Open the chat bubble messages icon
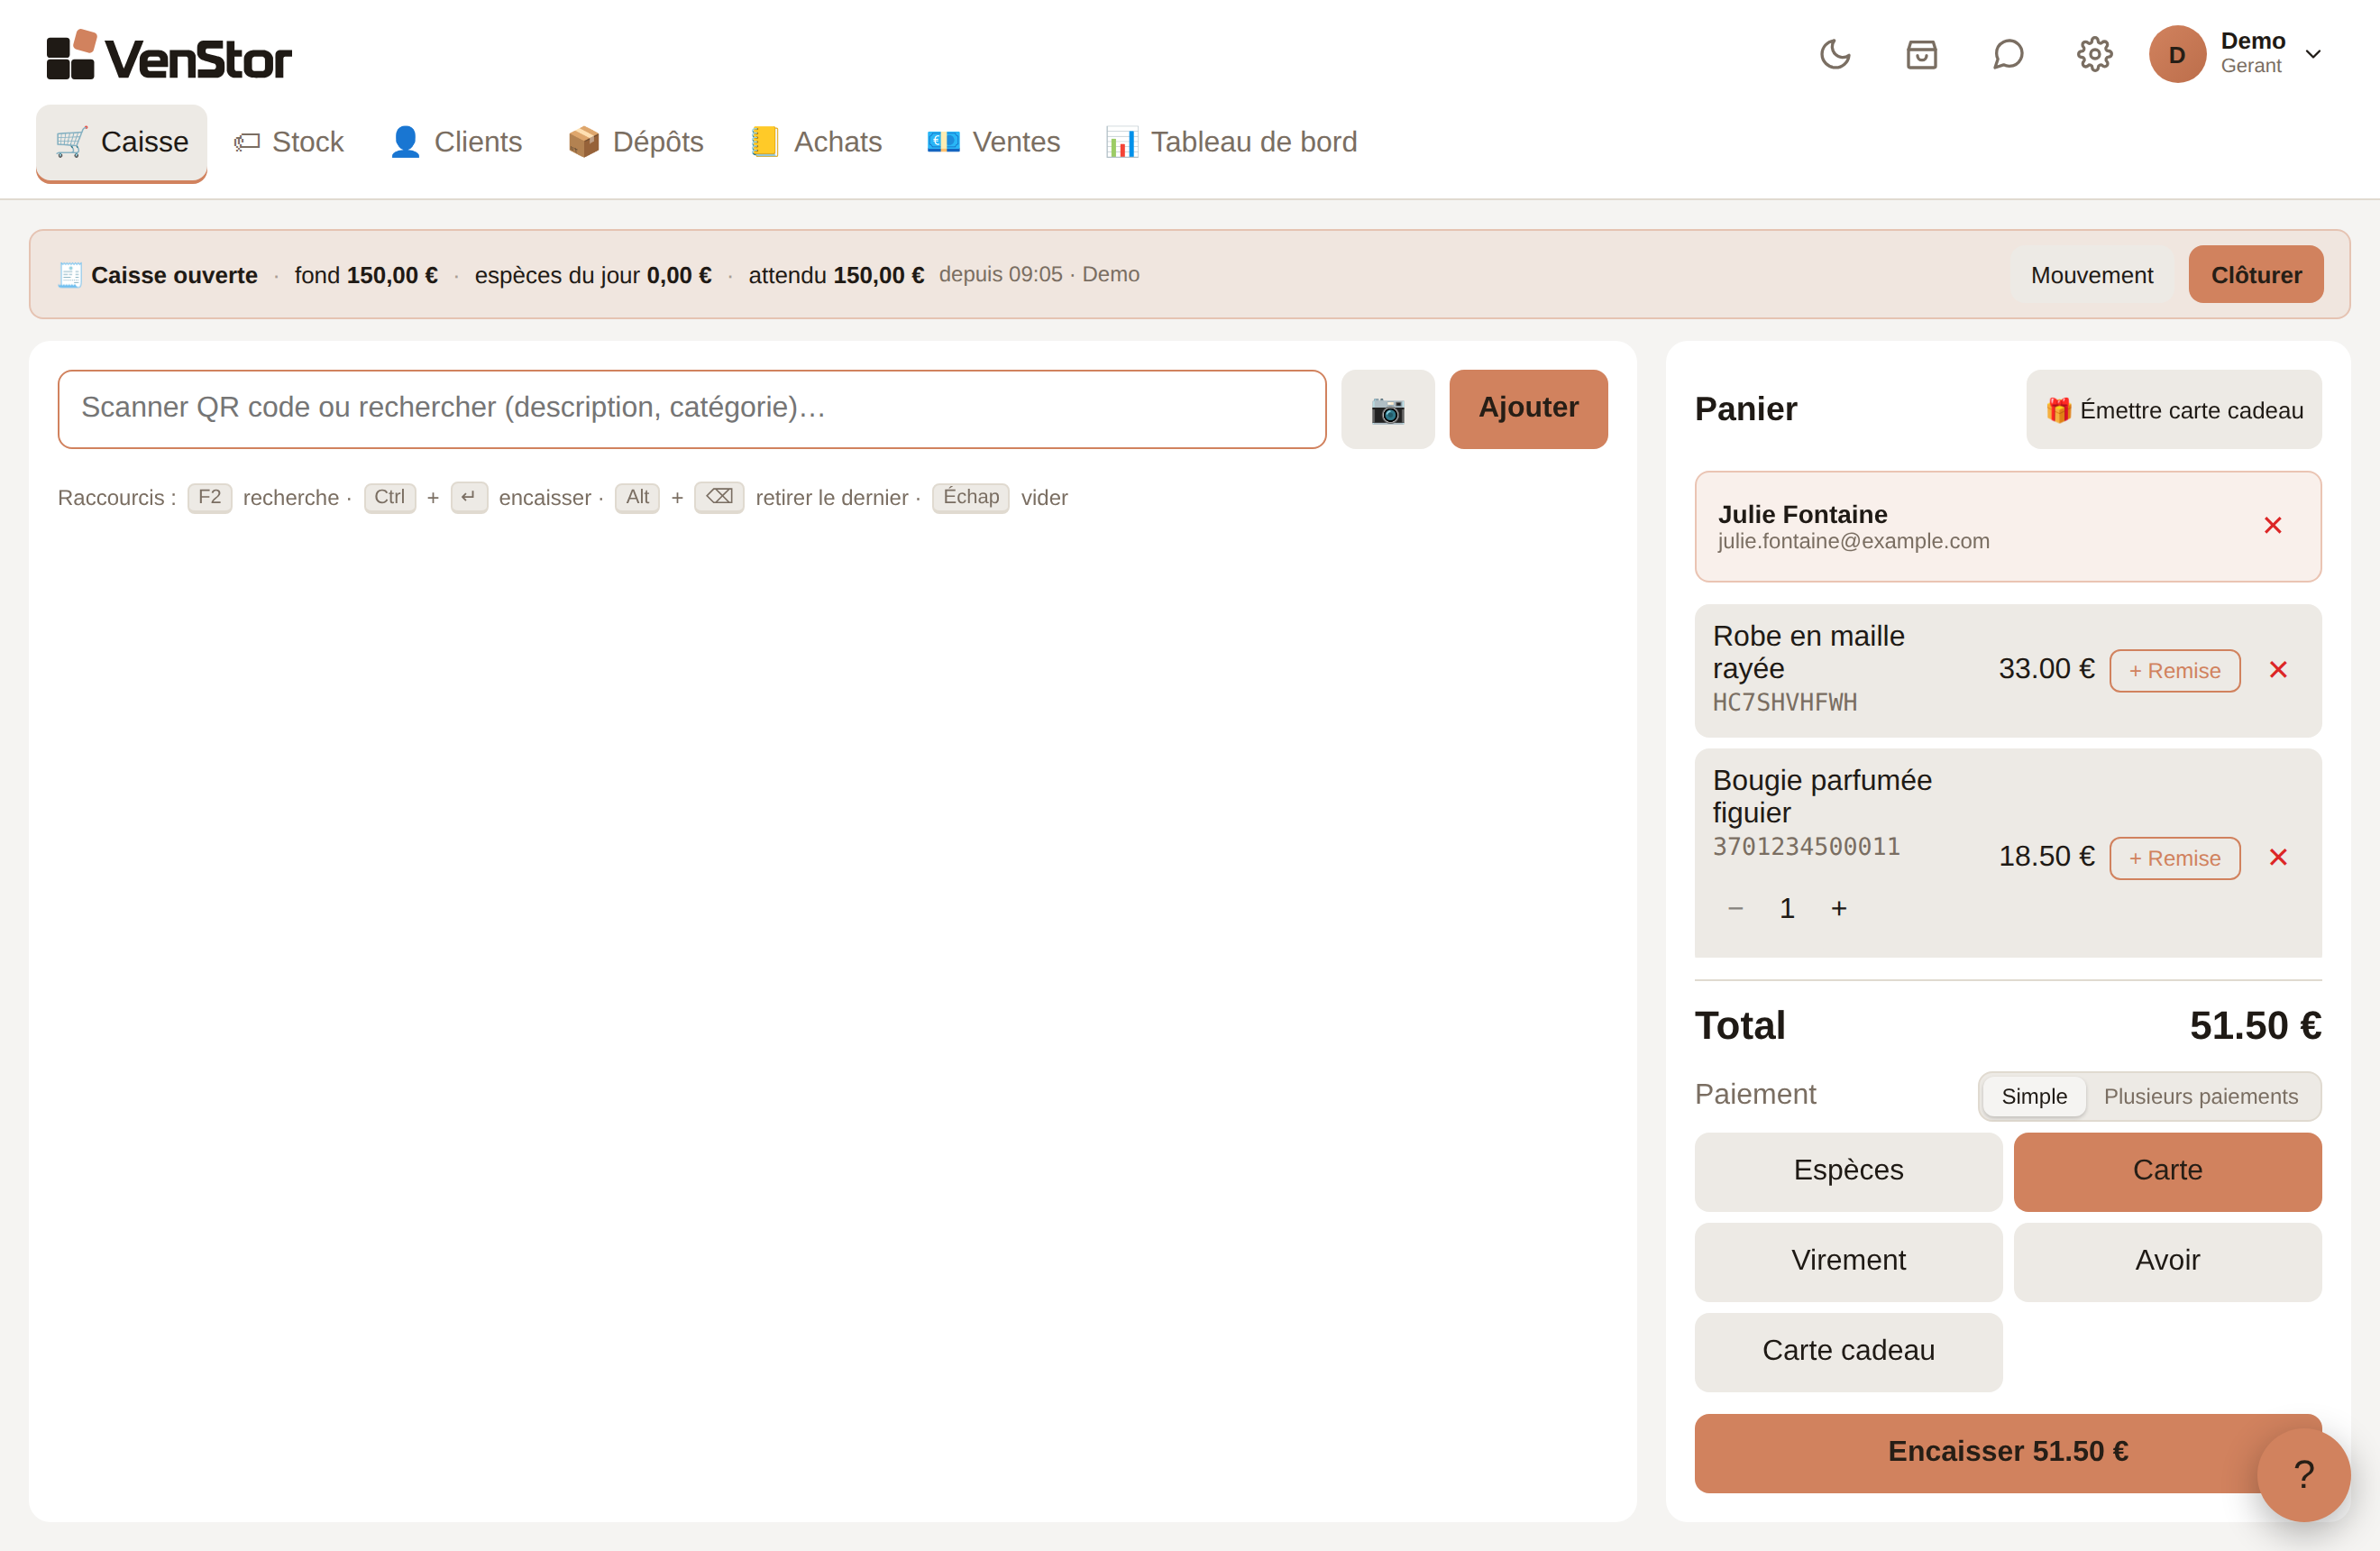This screenshot has width=2380, height=1551. 2007,54
